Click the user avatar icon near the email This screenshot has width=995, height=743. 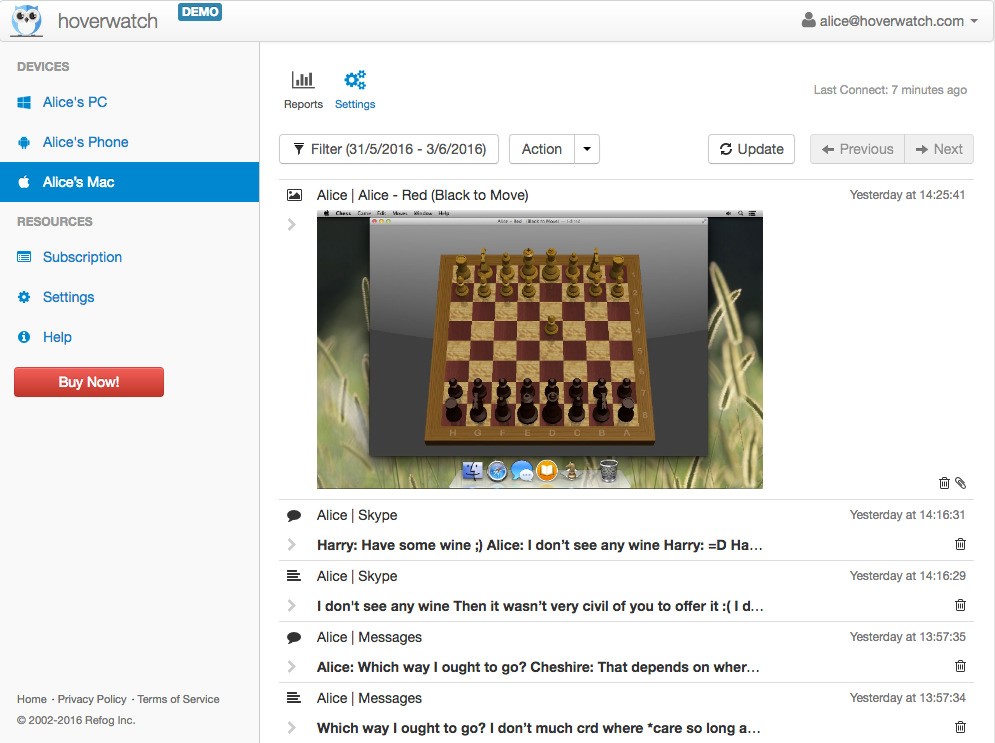point(808,20)
